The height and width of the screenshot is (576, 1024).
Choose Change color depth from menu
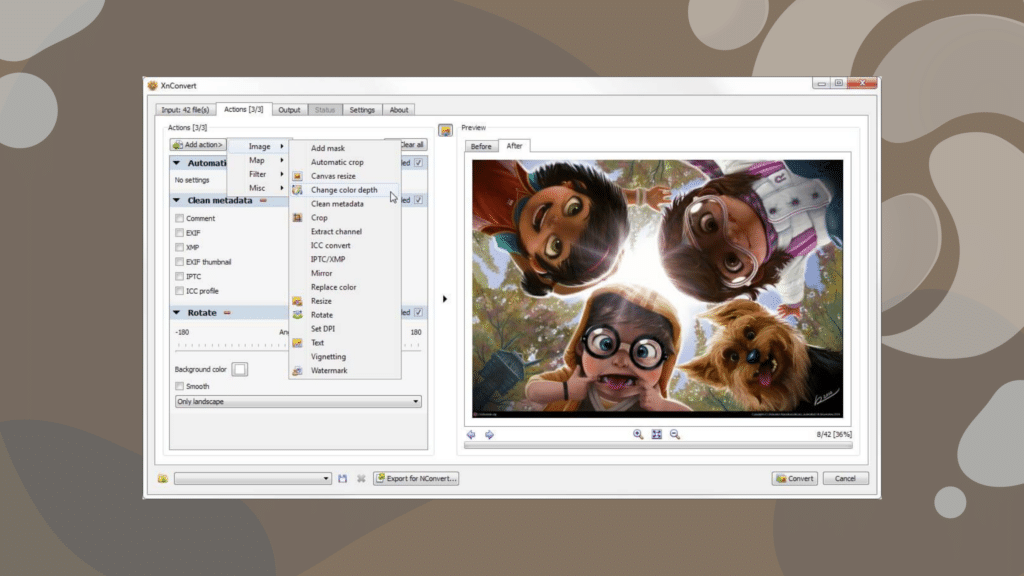(343, 190)
